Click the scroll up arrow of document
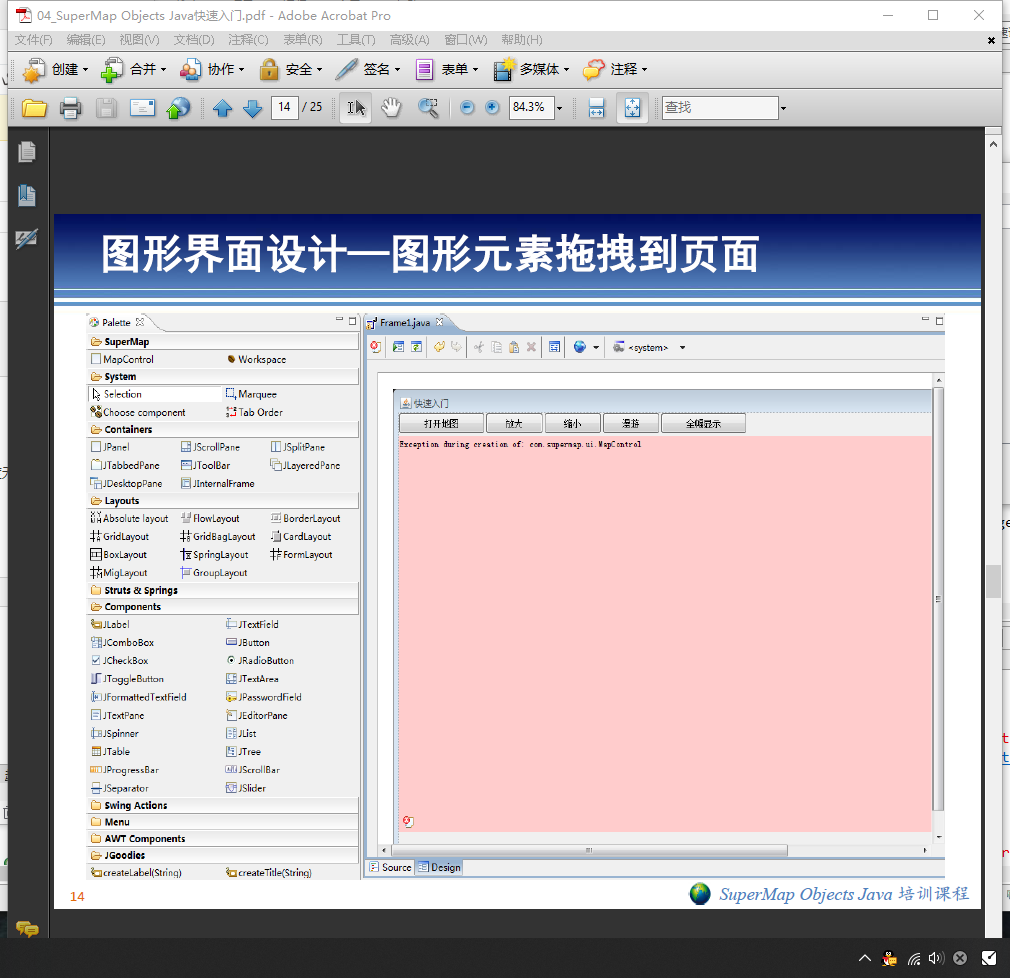This screenshot has height=978, width=1010. [x=993, y=144]
